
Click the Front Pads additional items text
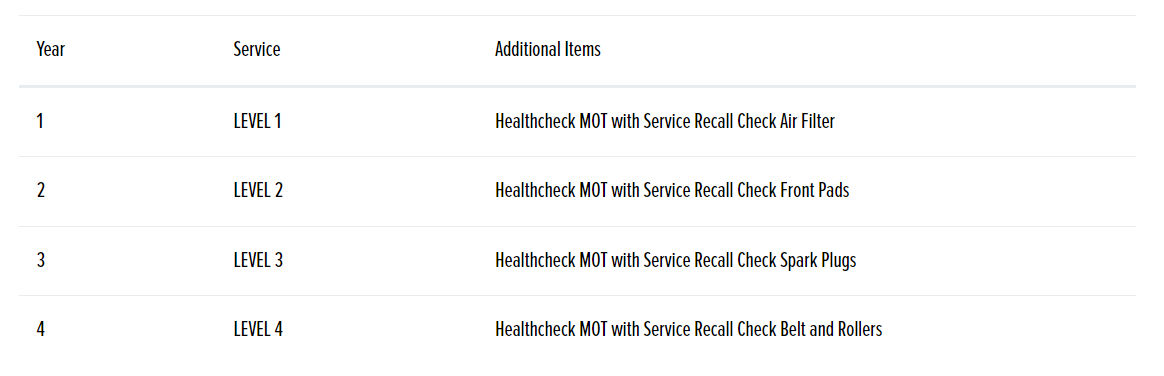point(814,191)
